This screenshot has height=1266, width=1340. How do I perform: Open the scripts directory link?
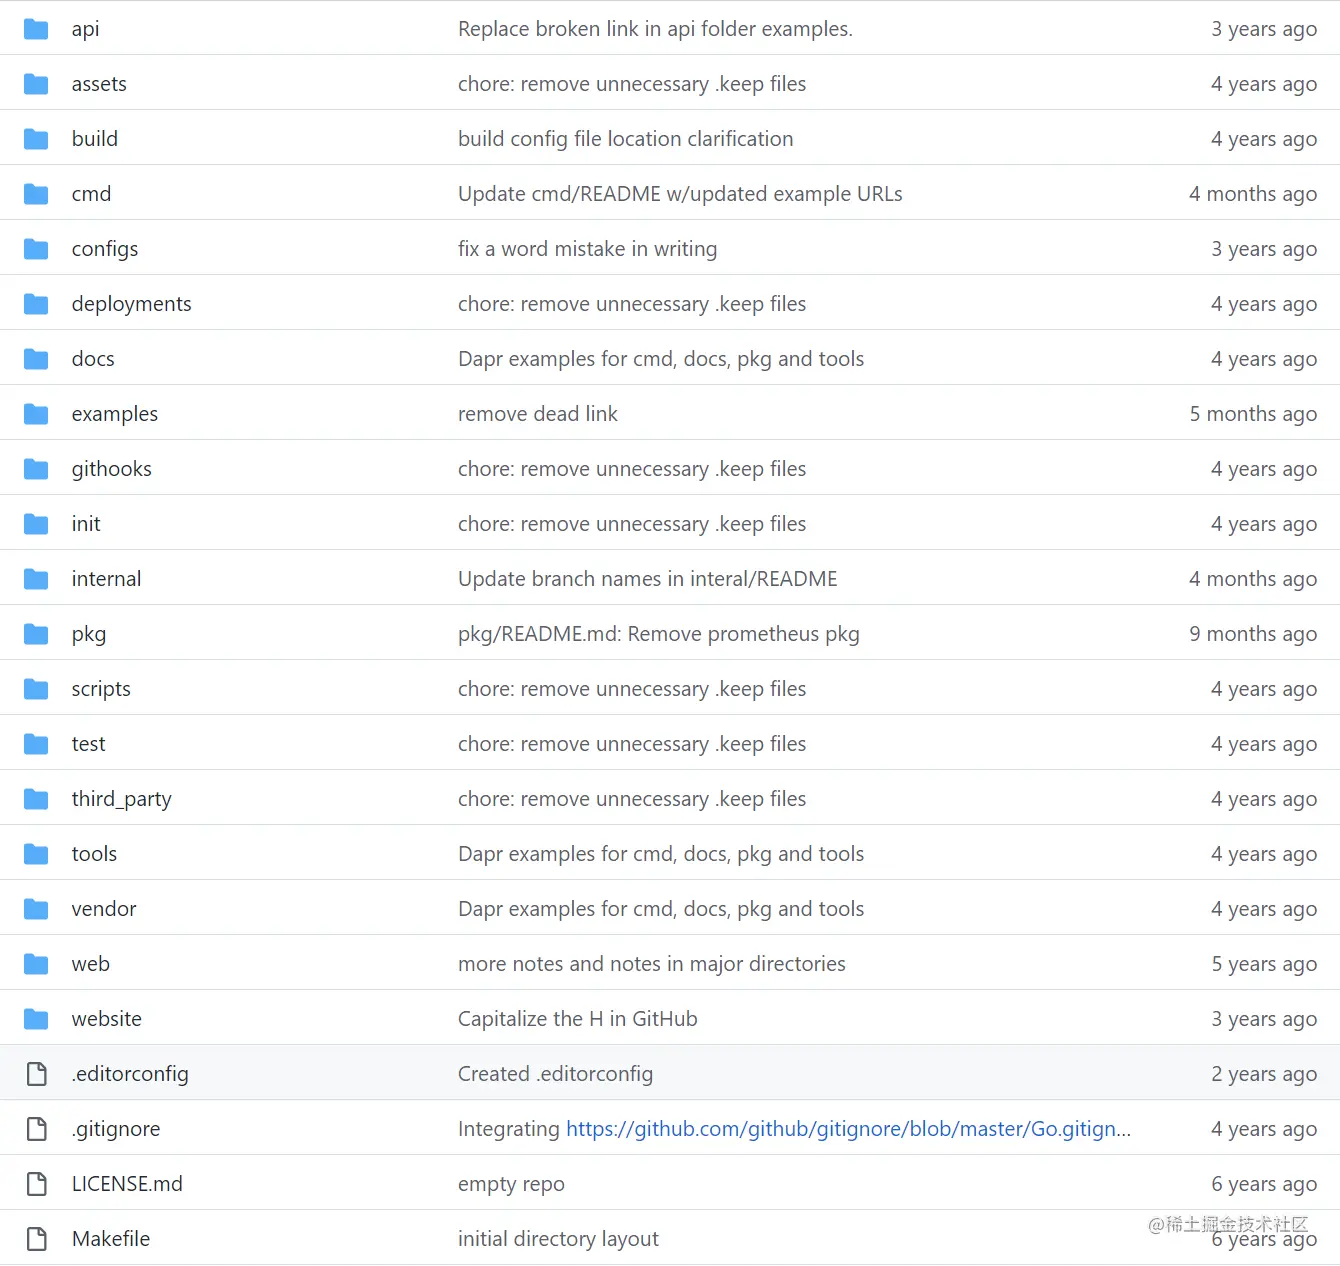coord(101,689)
